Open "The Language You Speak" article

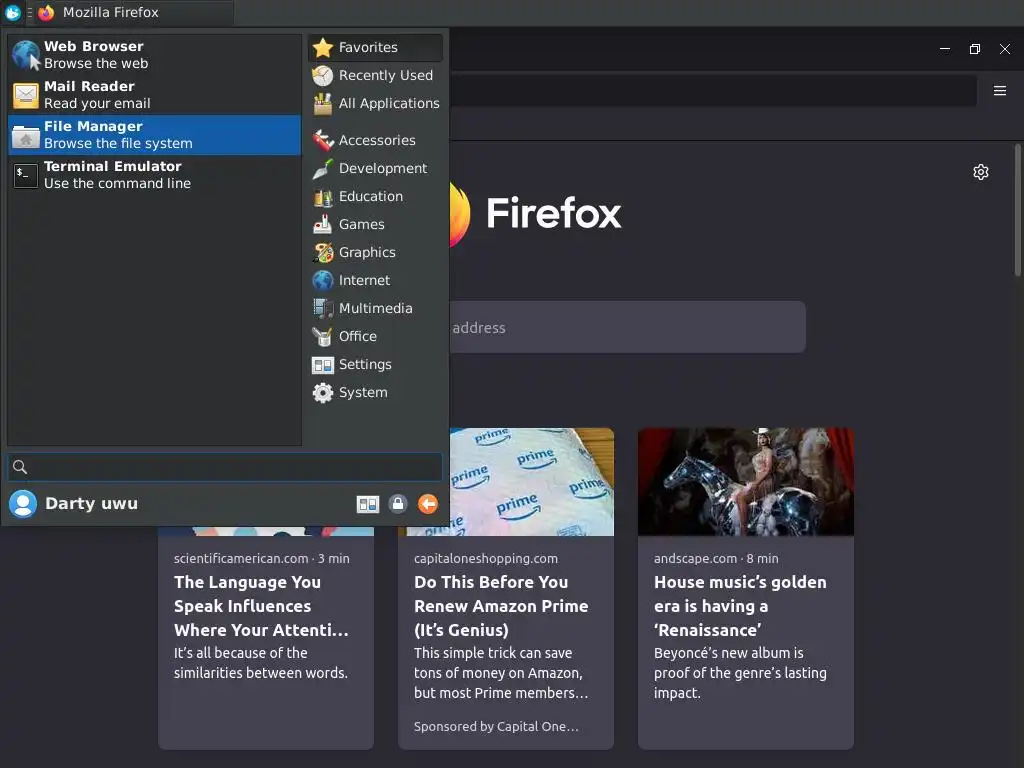pos(261,606)
